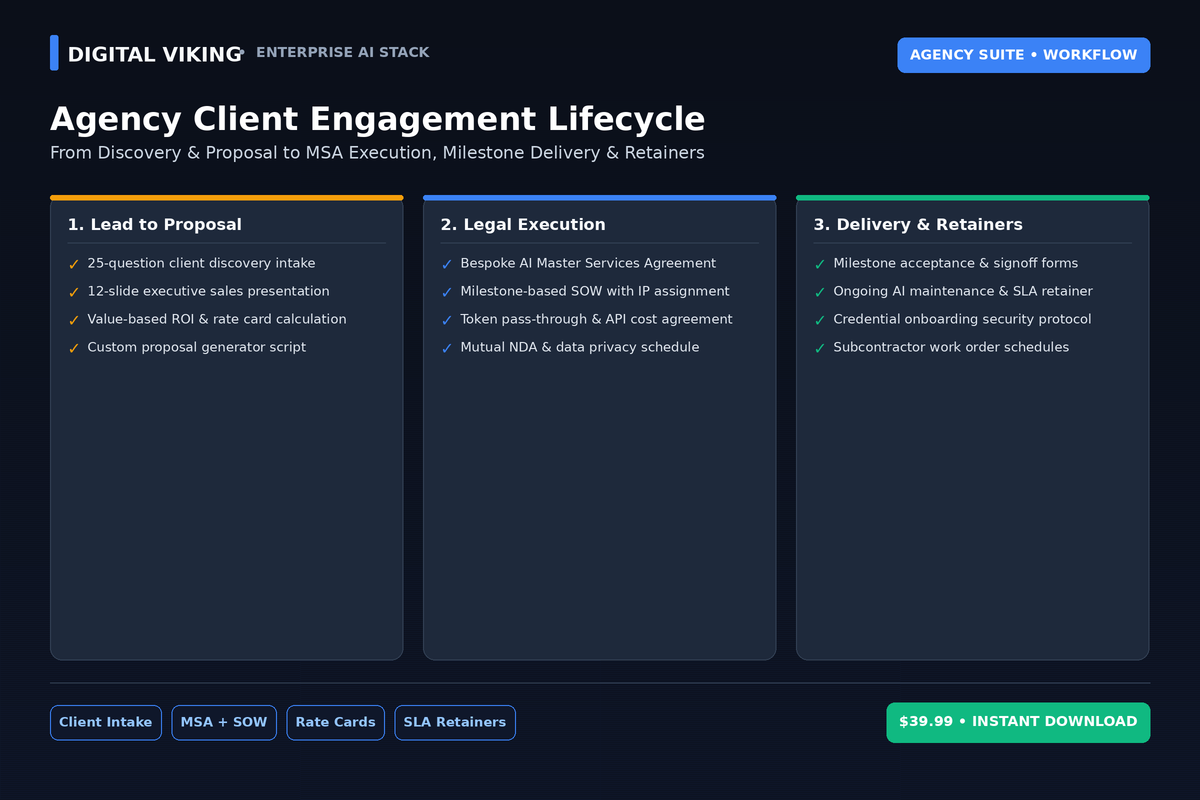The height and width of the screenshot is (800, 1200).
Task: Click the AGENCY SUITE • WORKFLOW badge
Action: 1024,55
